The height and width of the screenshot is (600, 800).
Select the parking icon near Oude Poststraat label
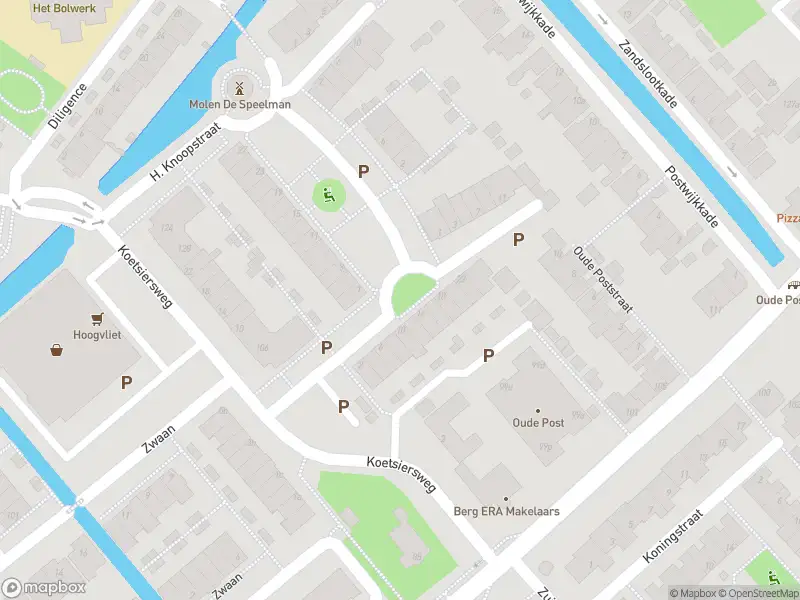pos(518,239)
